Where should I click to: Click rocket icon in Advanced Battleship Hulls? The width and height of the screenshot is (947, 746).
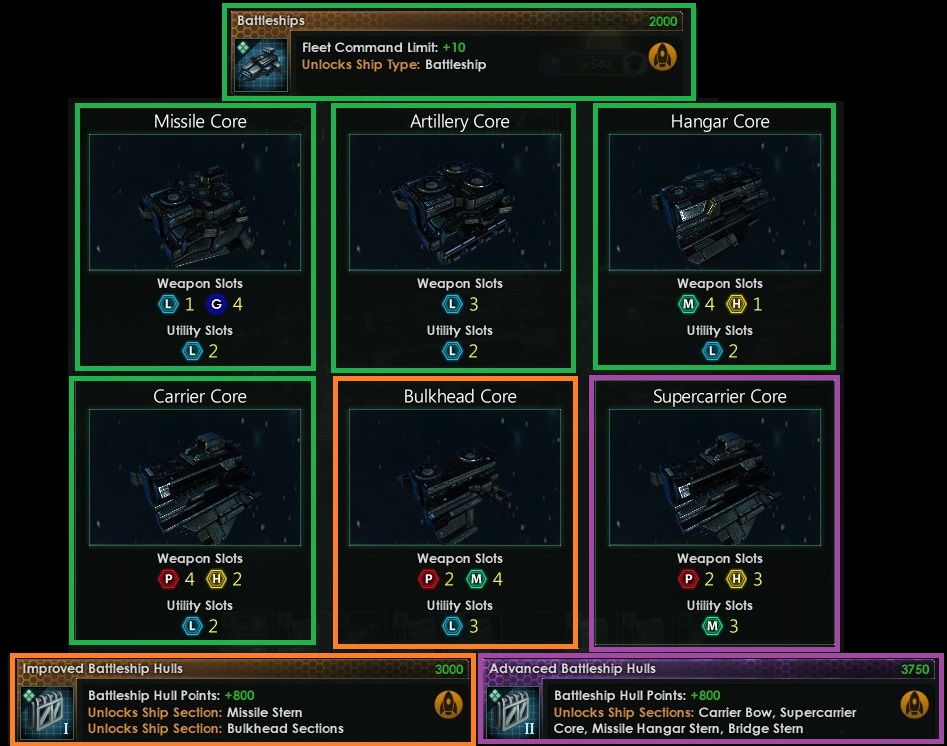tap(915, 704)
